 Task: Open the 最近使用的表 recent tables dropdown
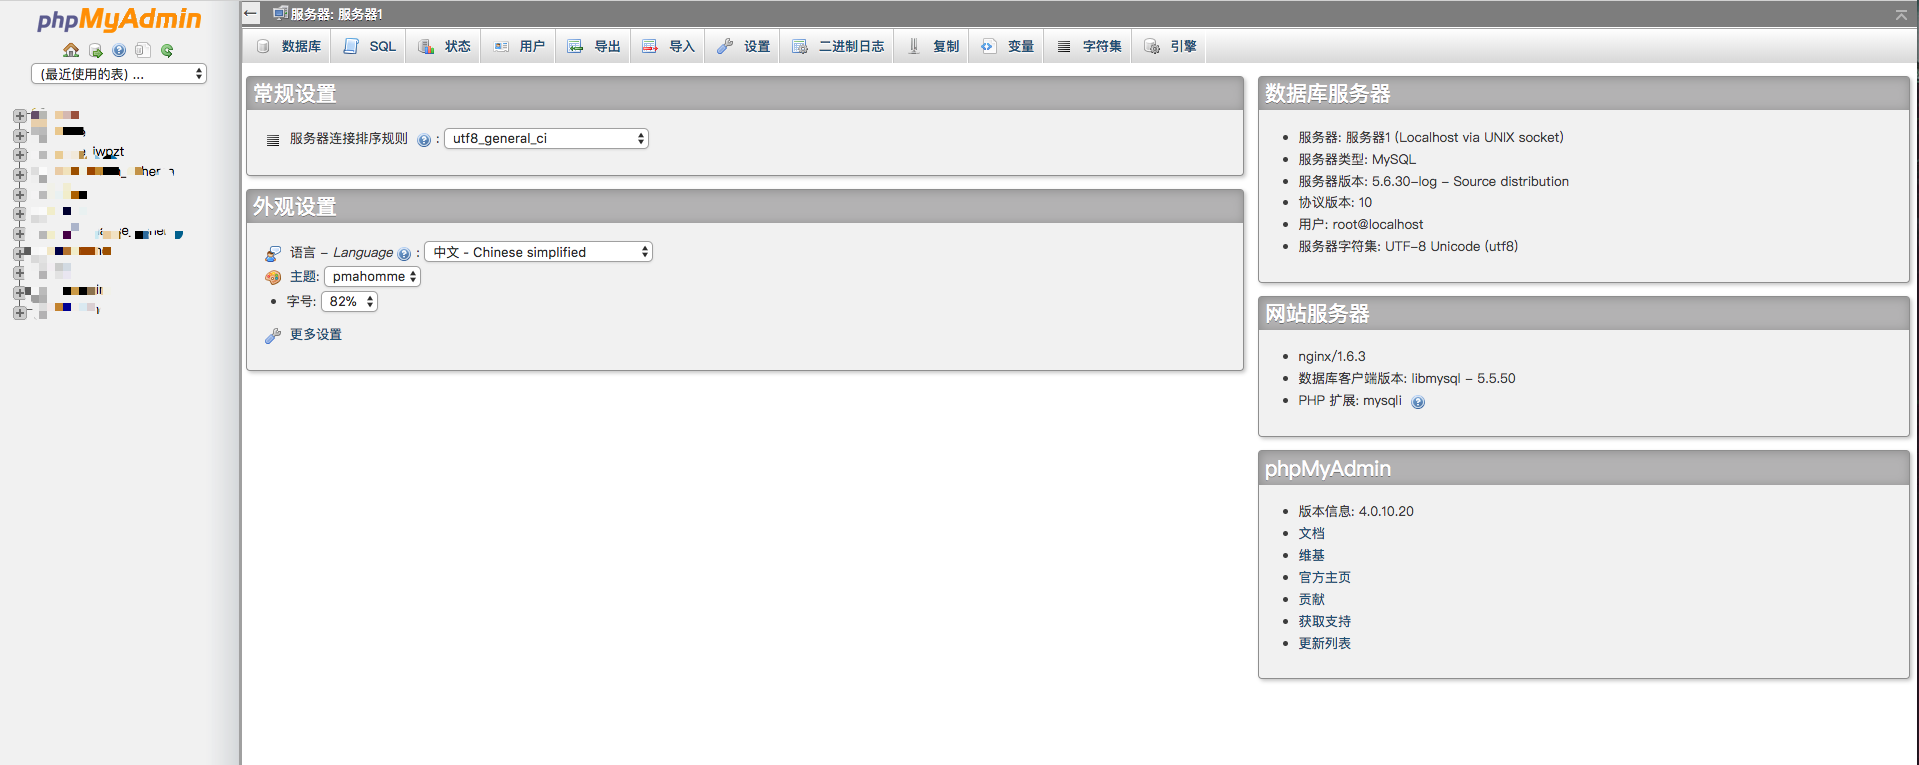pyautogui.click(x=119, y=74)
